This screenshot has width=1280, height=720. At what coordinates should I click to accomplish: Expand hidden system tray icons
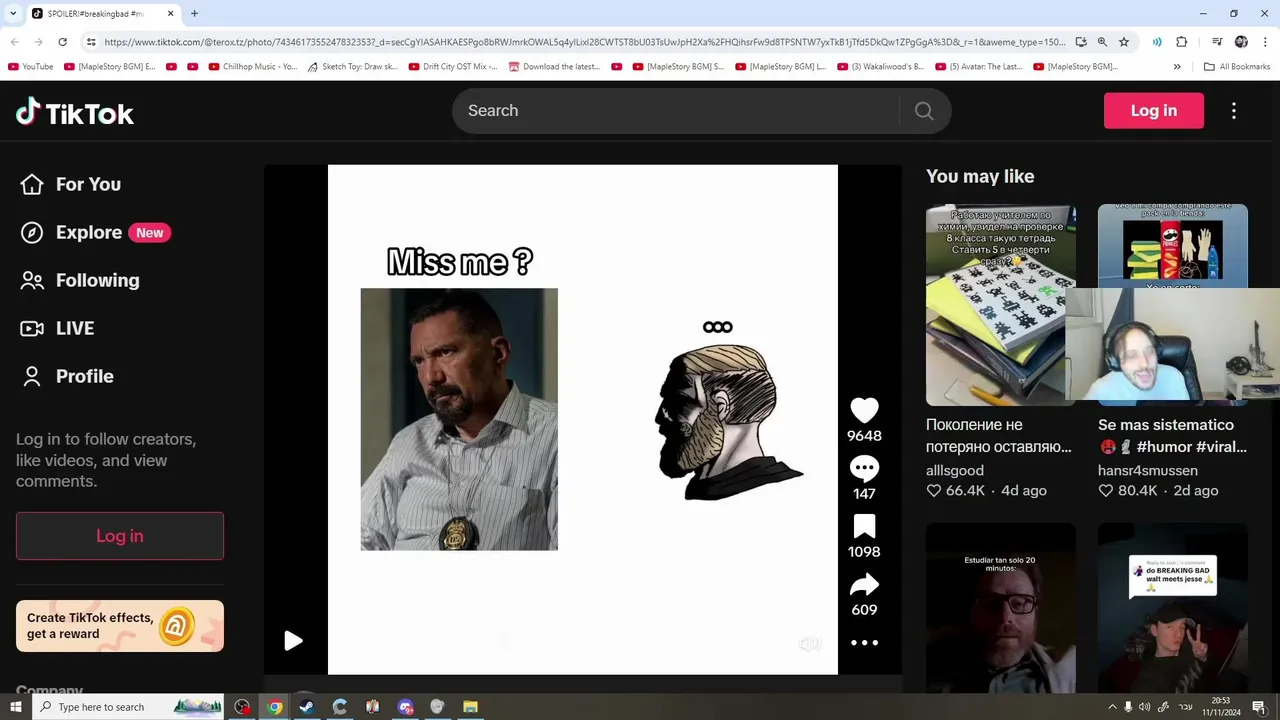pos(1112,707)
